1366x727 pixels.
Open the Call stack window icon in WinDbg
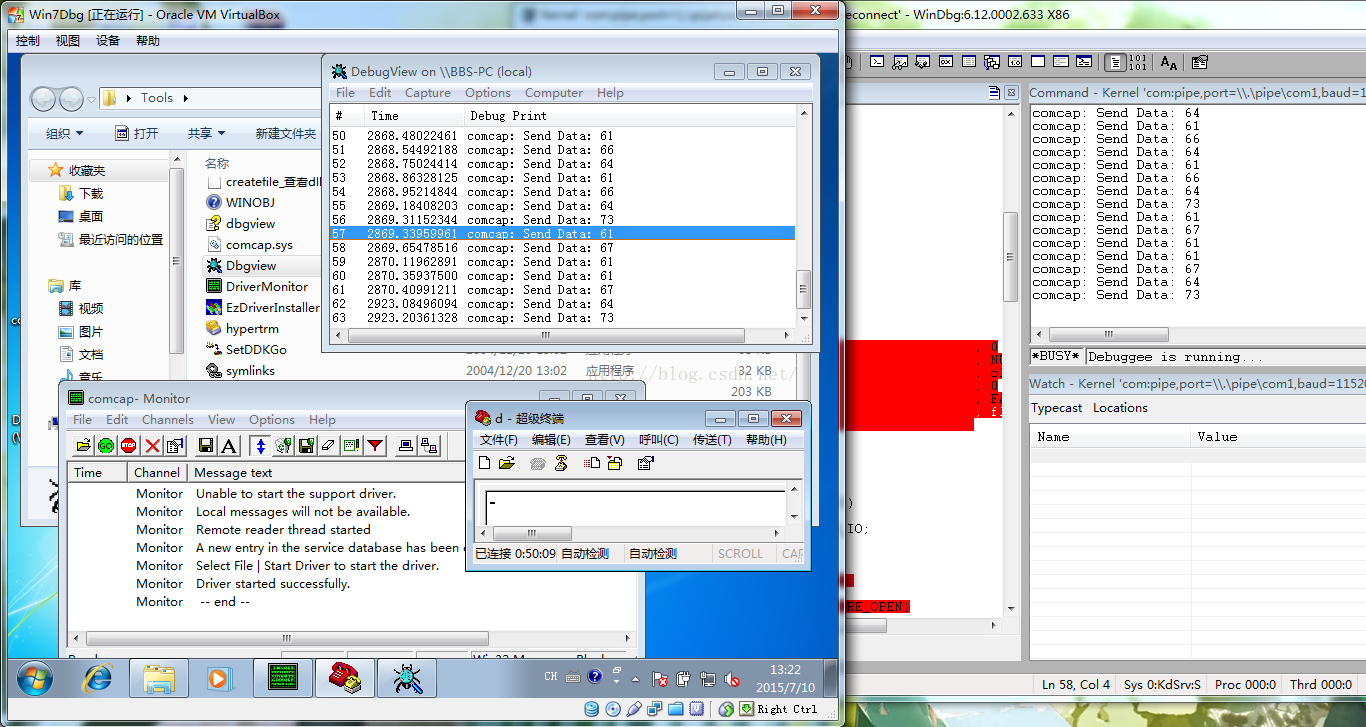992,62
